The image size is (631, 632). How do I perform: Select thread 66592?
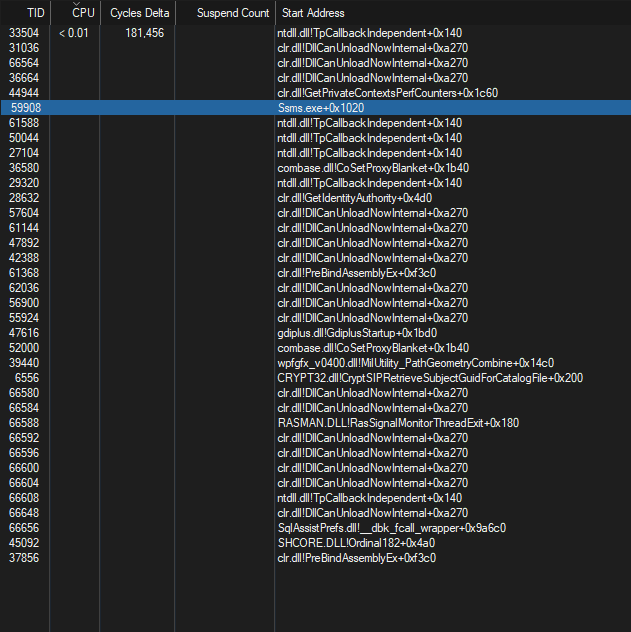pos(316,438)
